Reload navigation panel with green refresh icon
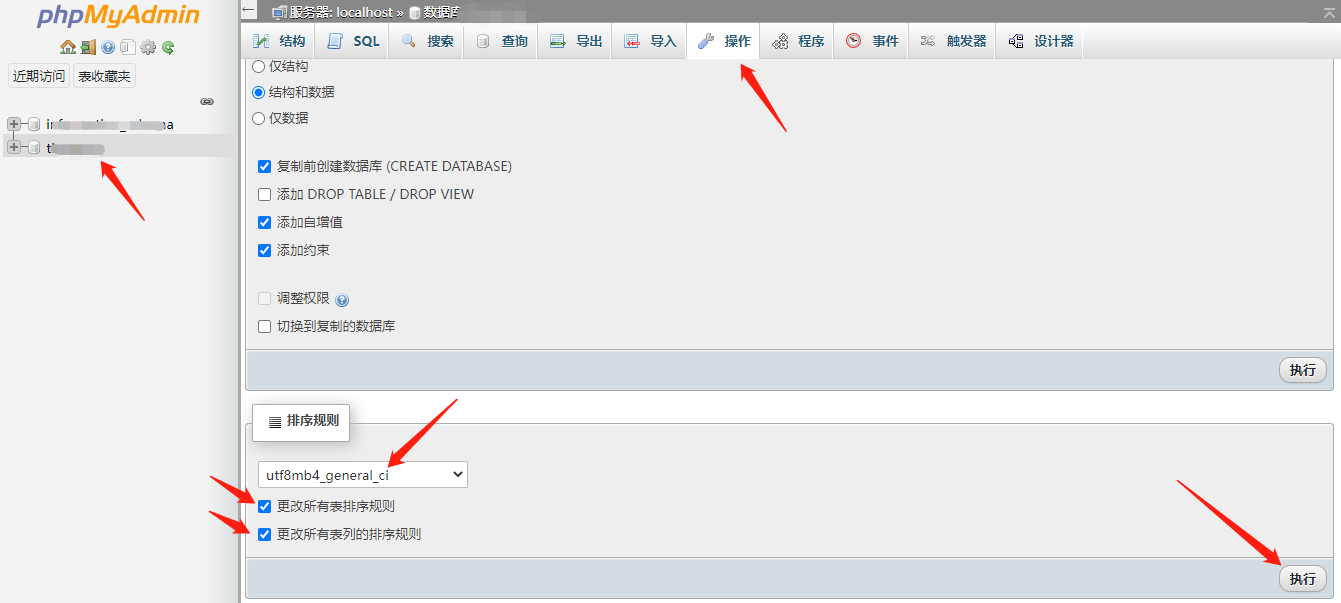1341x603 pixels. pos(168,47)
